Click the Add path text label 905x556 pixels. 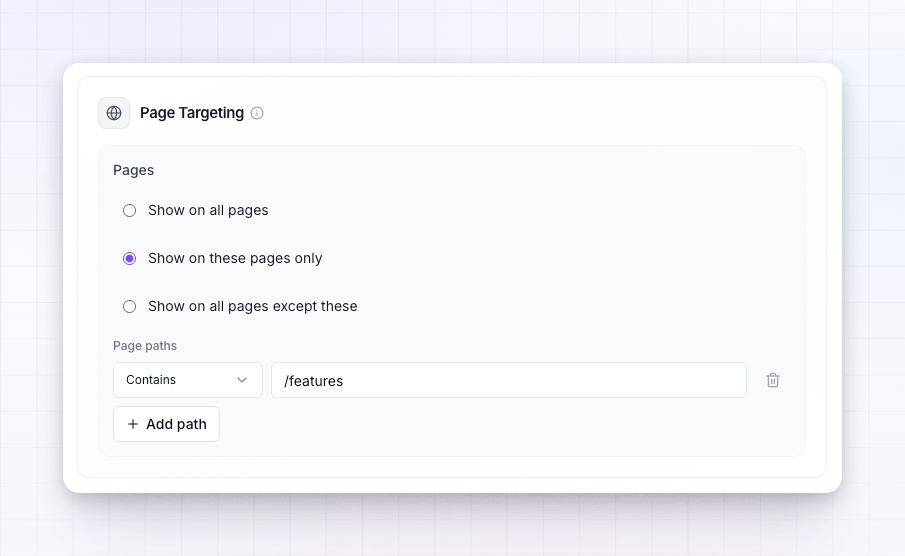tap(176, 424)
